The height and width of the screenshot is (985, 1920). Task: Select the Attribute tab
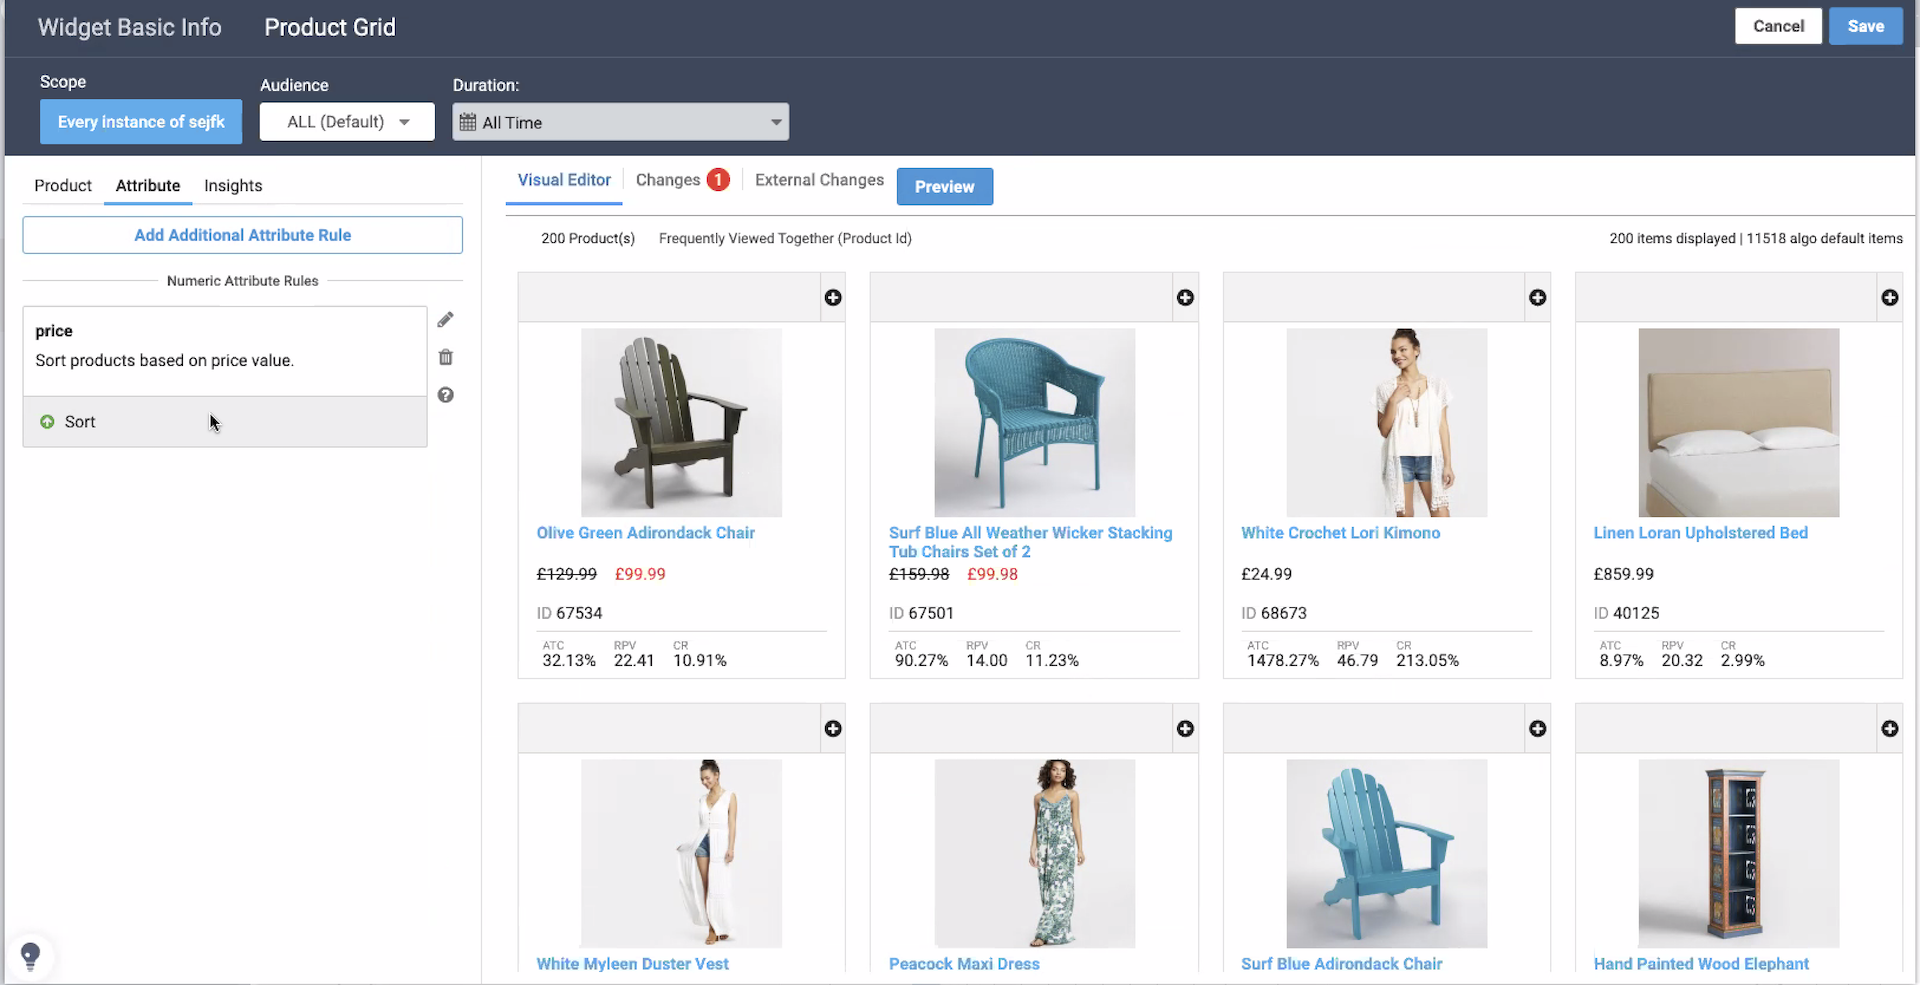coord(148,186)
